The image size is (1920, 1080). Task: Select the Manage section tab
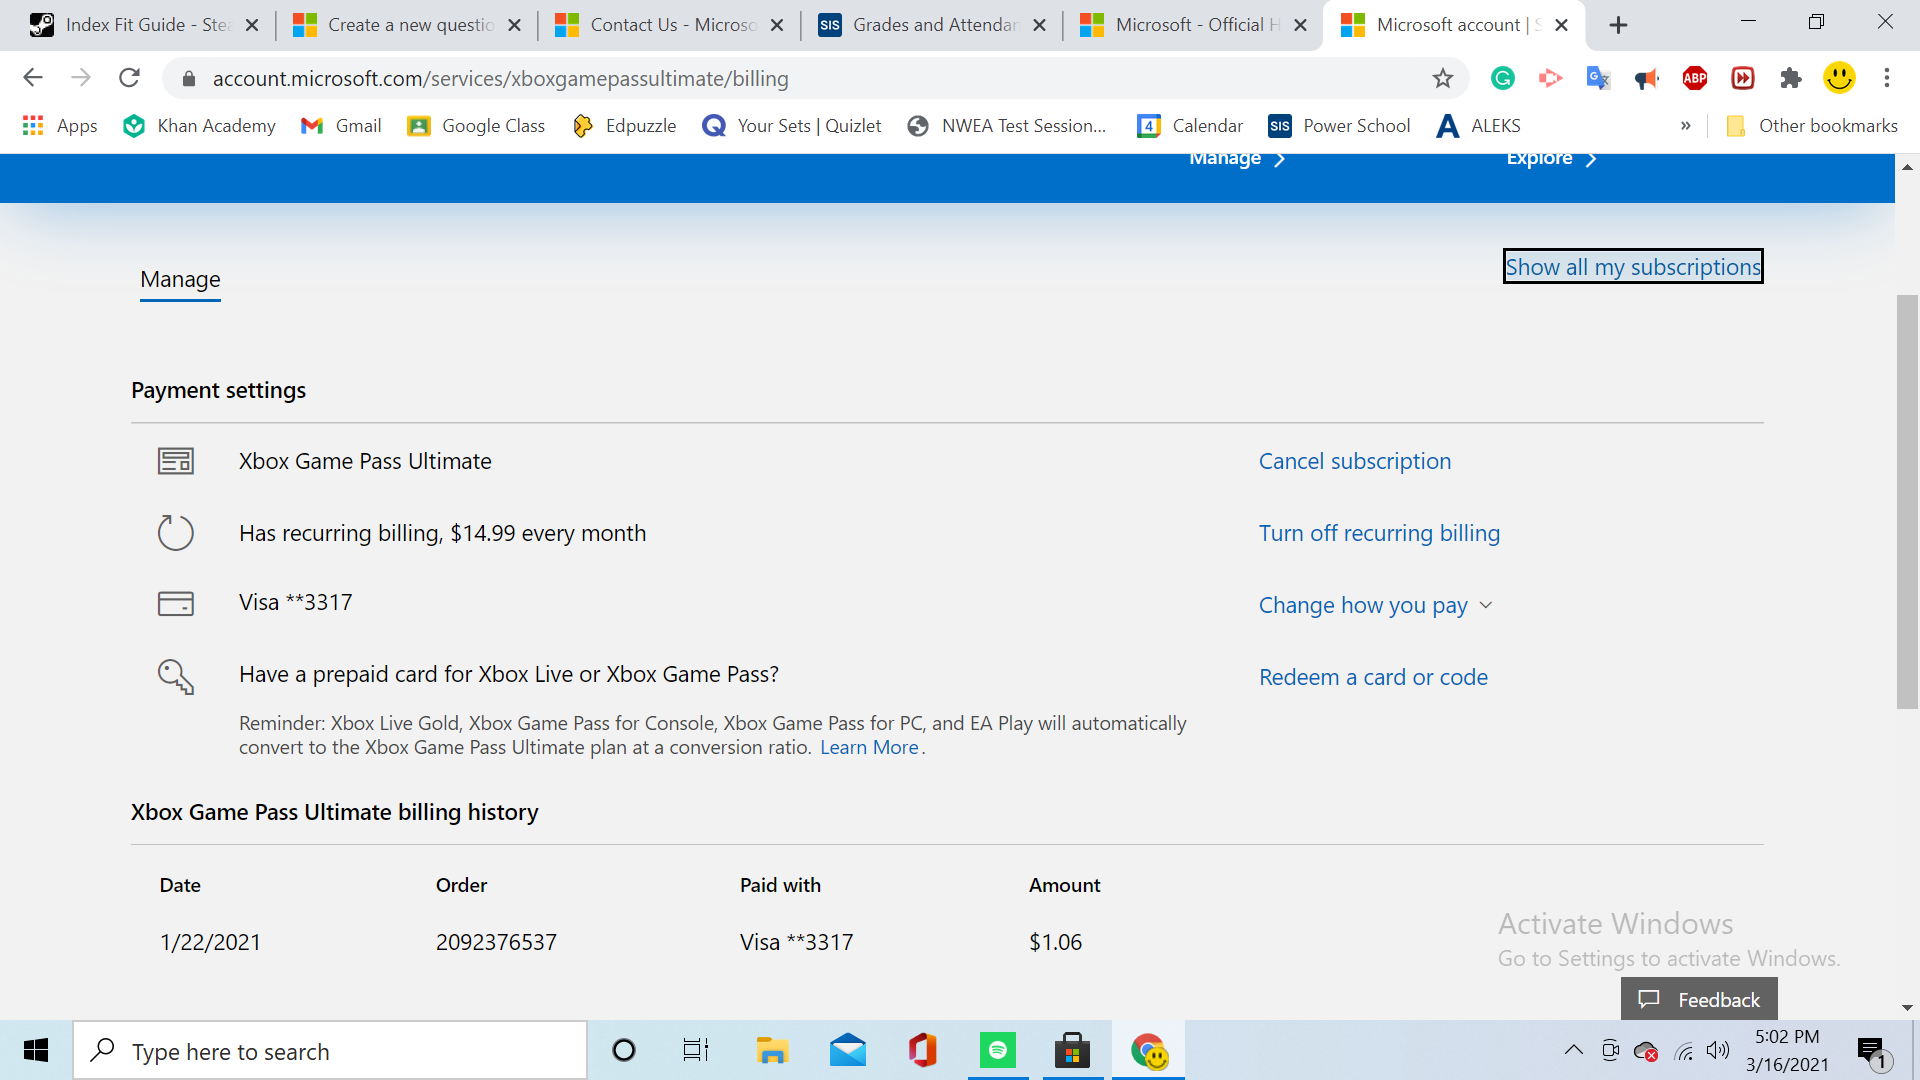[180, 280]
